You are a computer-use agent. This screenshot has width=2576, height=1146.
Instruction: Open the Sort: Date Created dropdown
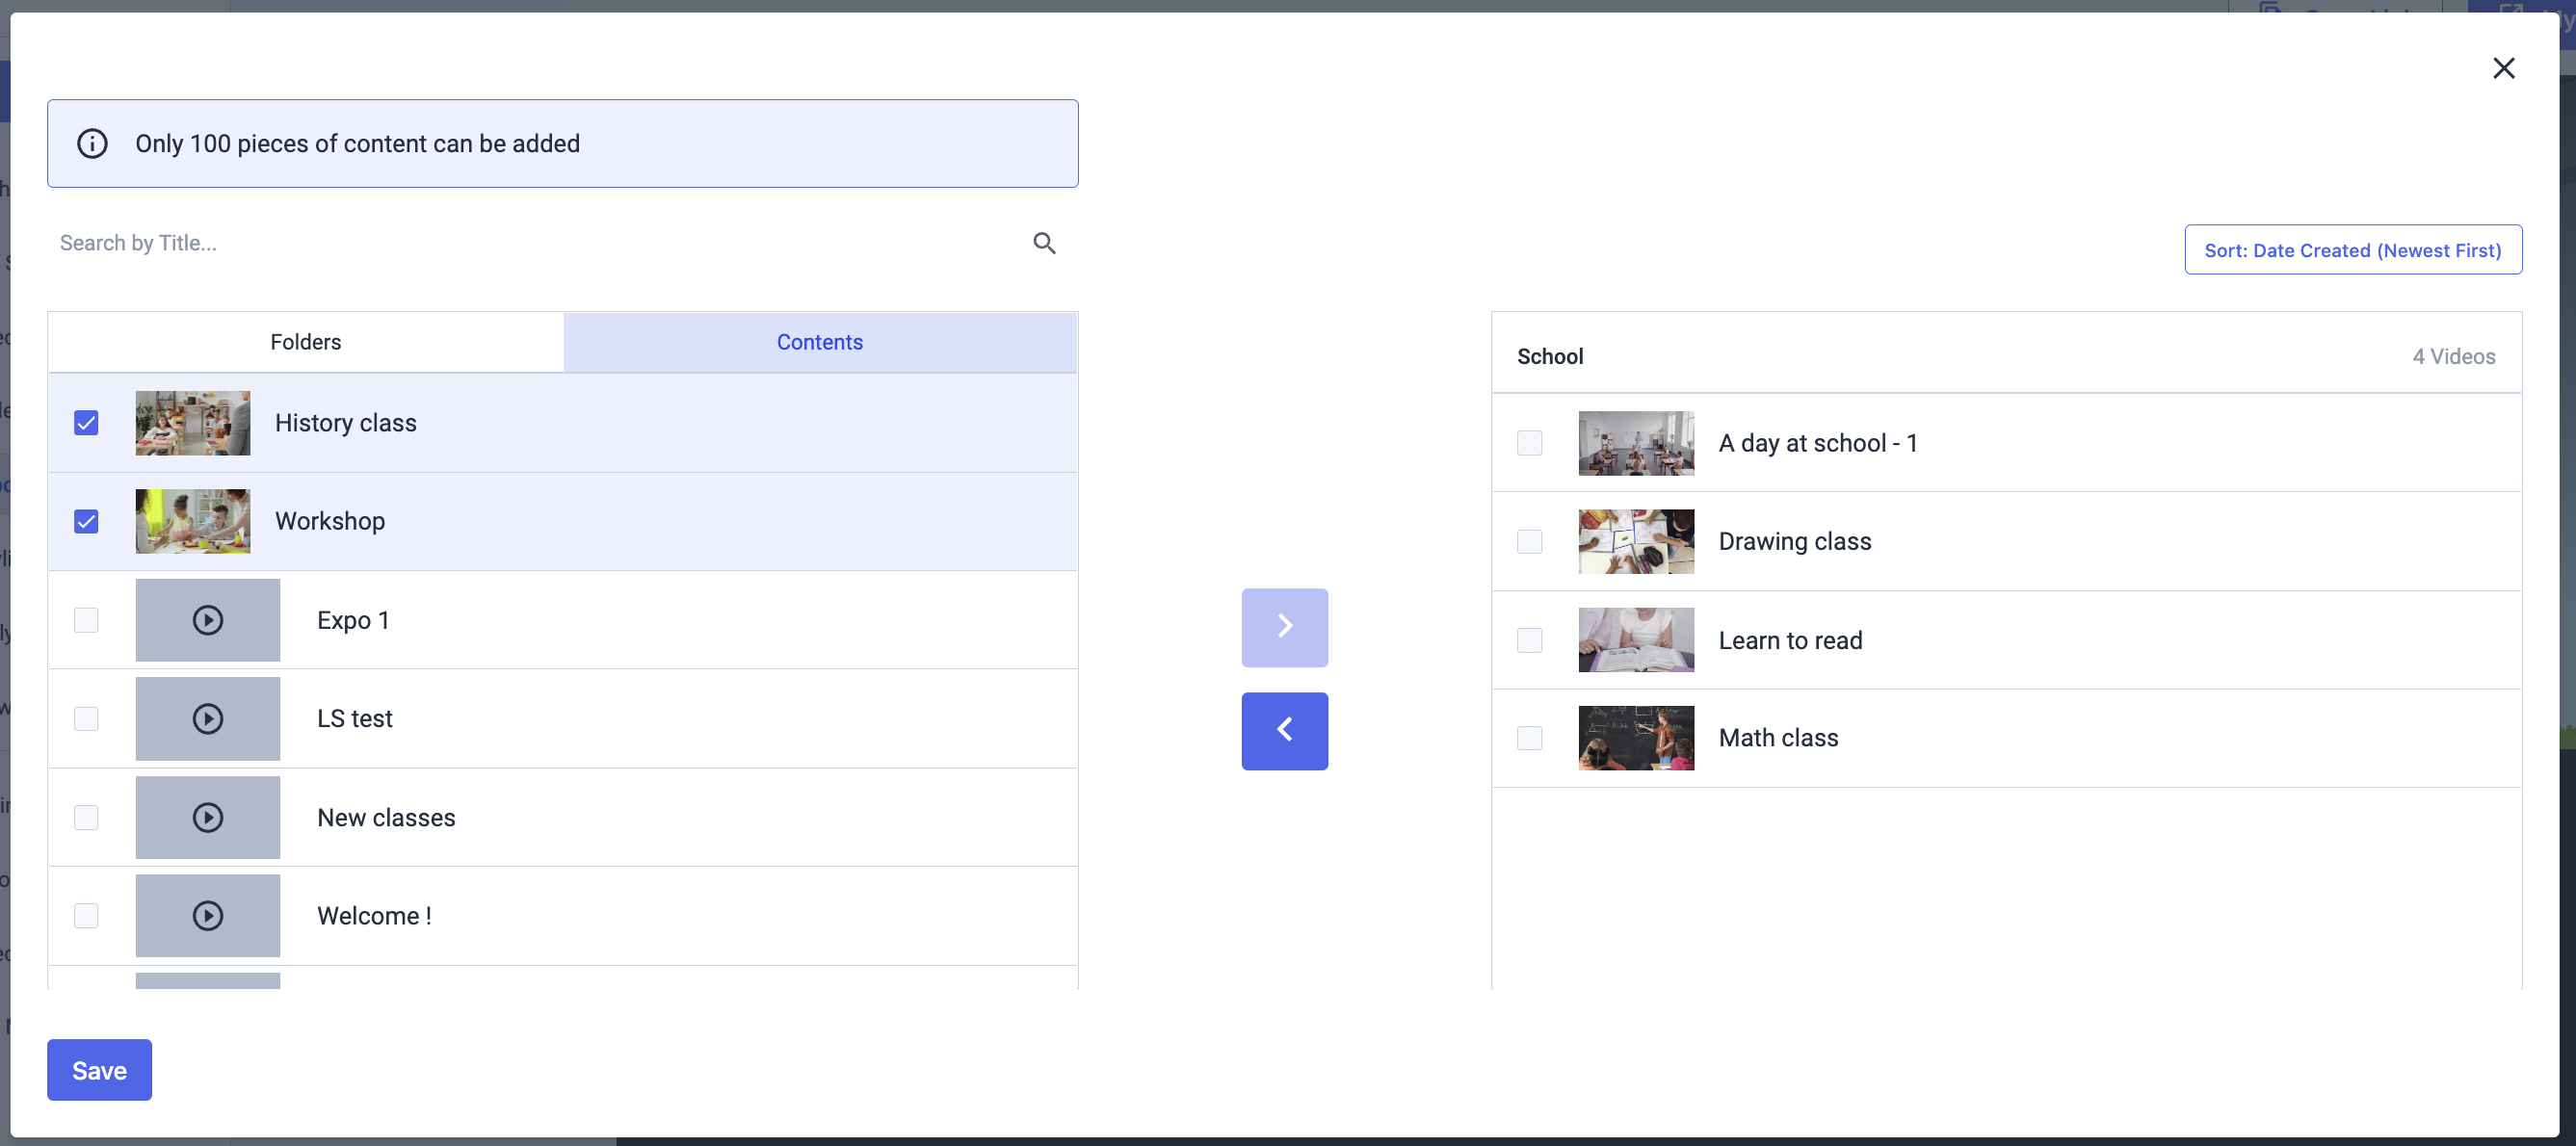(x=2352, y=250)
